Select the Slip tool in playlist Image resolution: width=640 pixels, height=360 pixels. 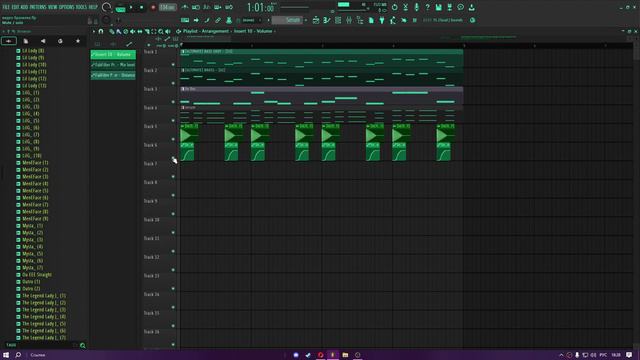[140, 31]
